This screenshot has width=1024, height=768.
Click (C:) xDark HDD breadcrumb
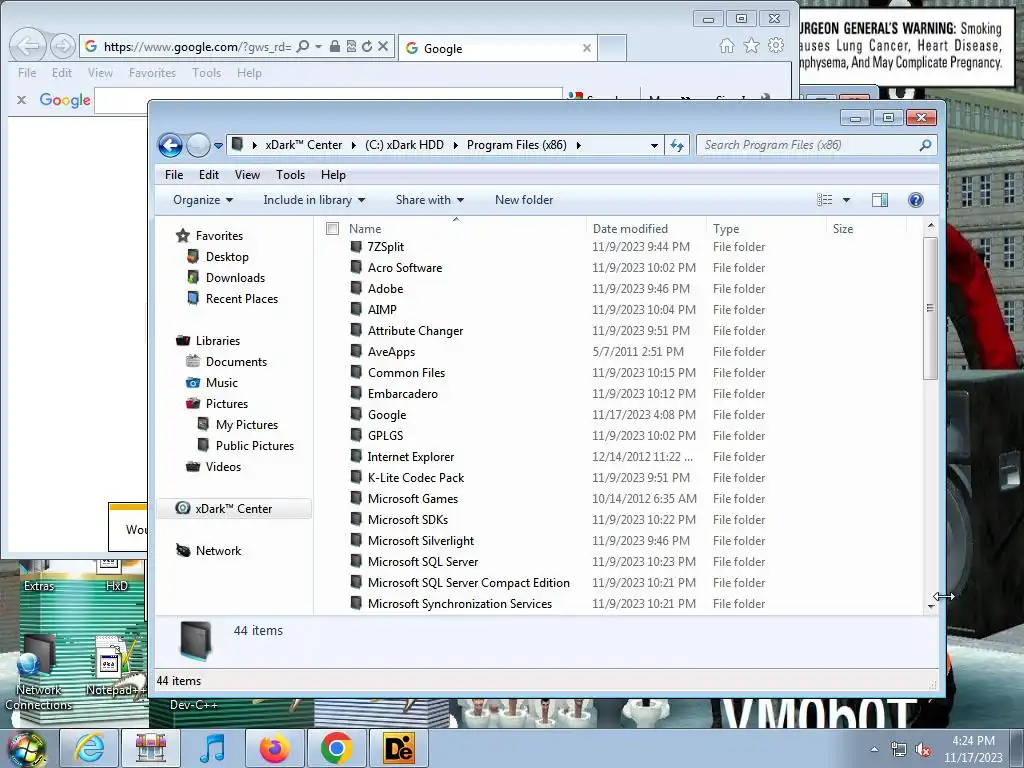coord(404,145)
